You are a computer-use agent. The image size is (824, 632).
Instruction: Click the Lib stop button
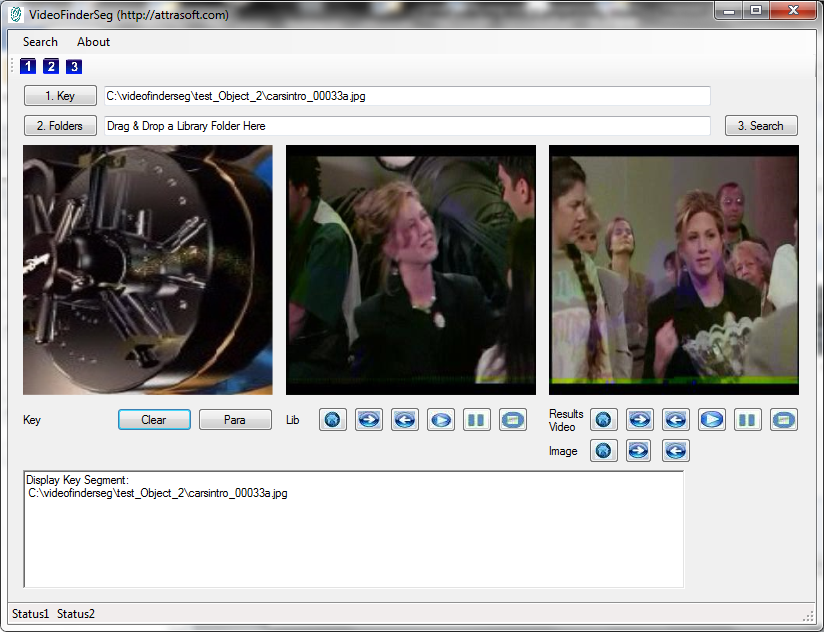513,420
